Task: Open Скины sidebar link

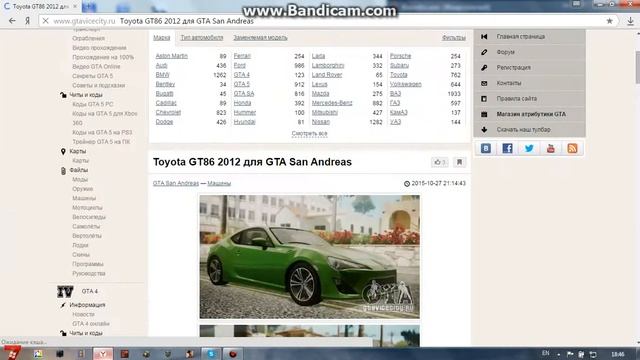Action: point(81,254)
